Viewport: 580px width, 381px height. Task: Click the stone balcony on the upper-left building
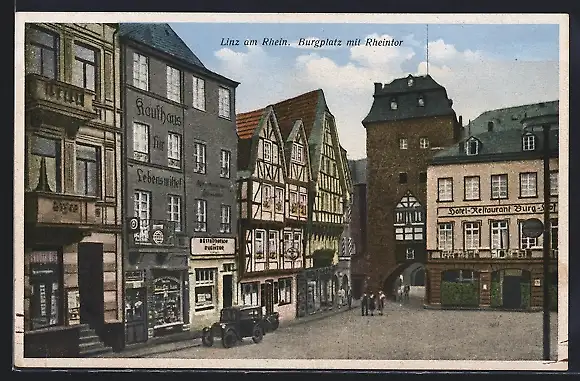[61, 97]
